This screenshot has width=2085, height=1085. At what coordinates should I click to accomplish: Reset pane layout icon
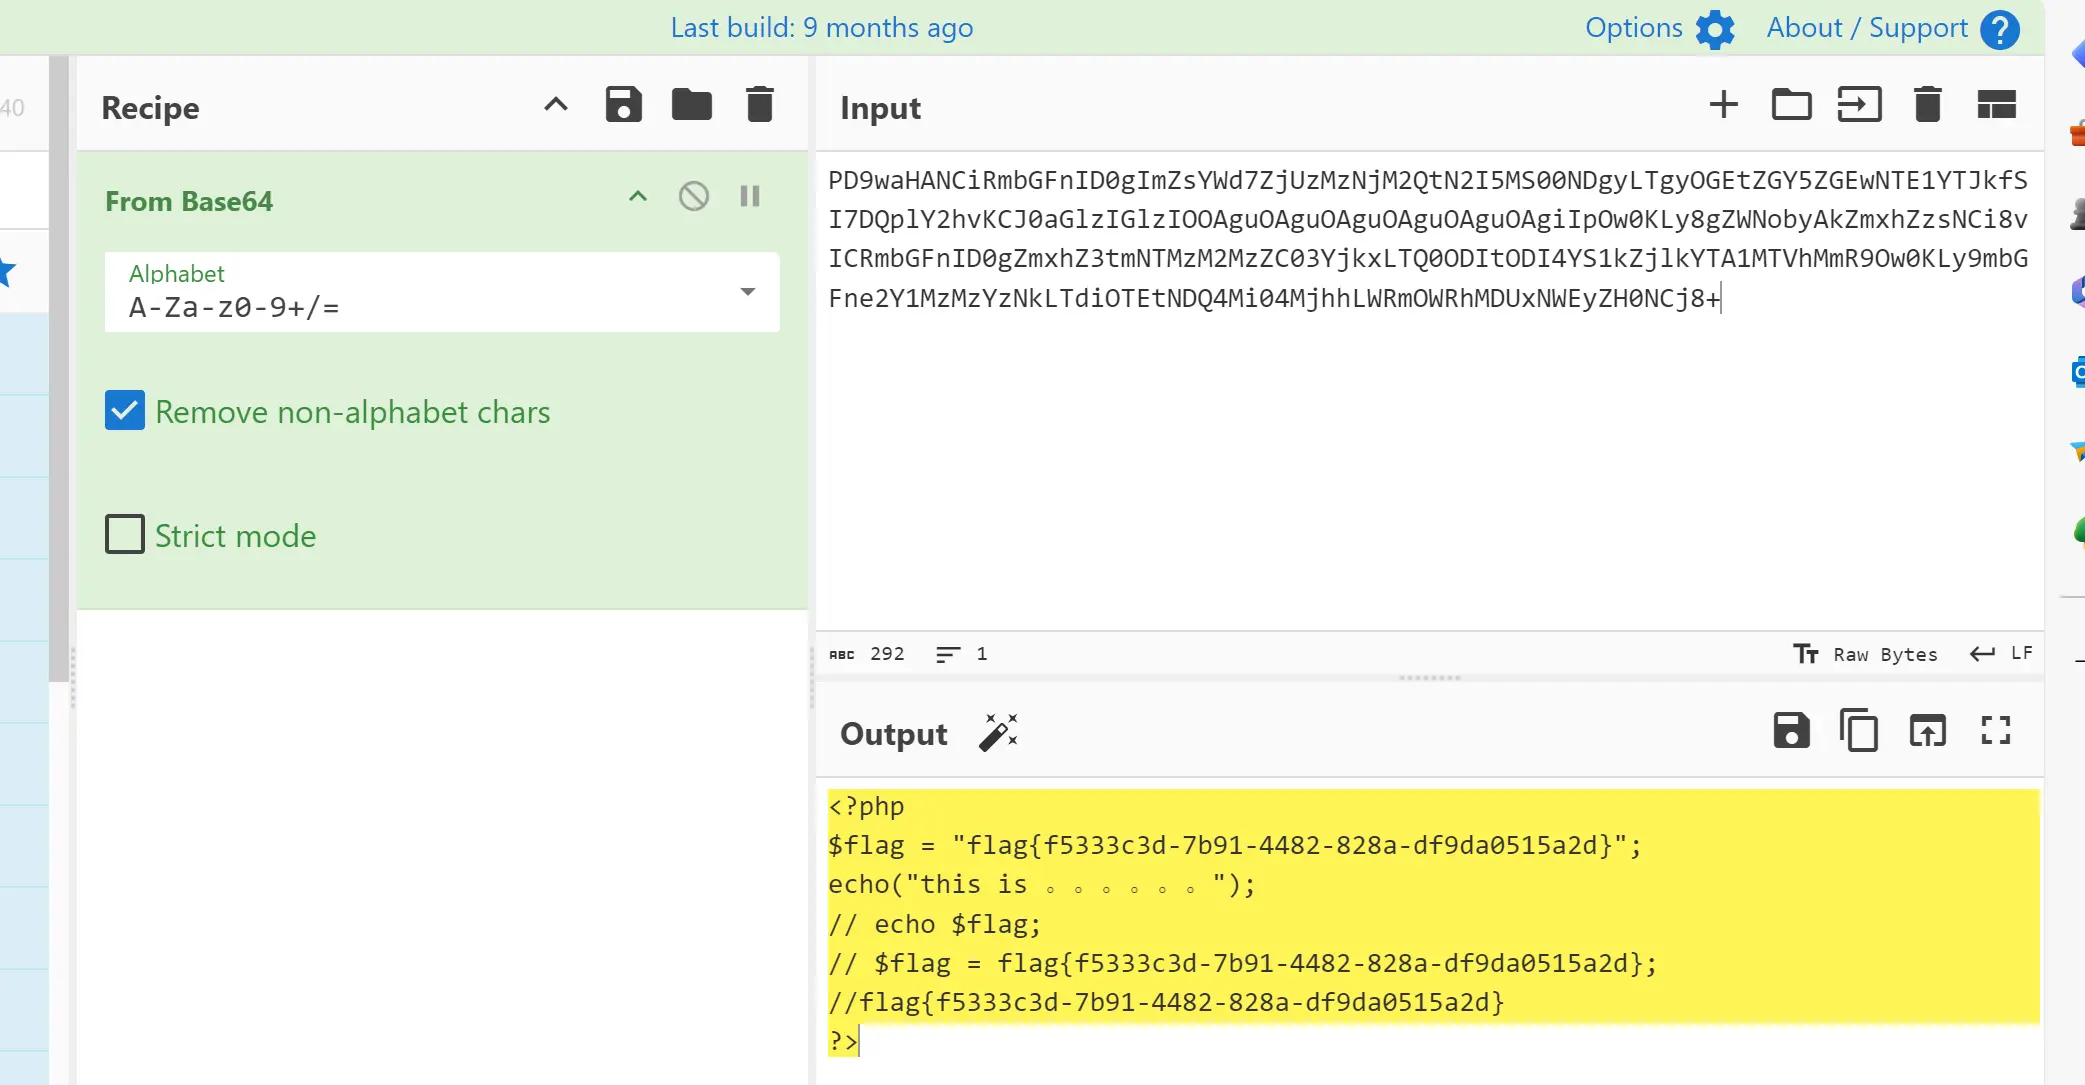(x=1996, y=105)
